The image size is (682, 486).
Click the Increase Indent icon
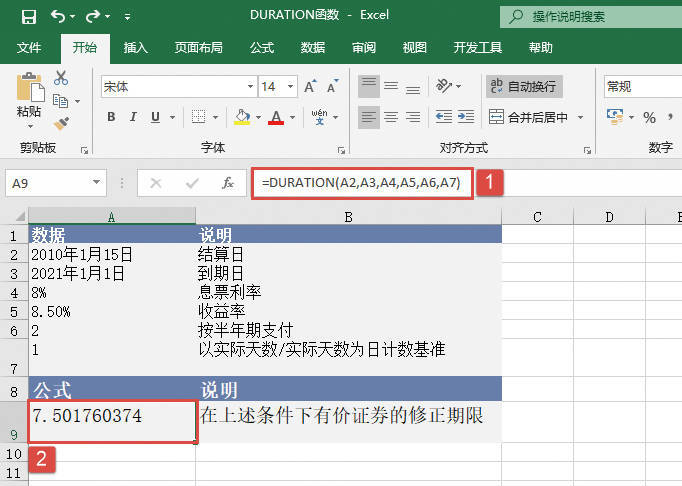point(466,117)
